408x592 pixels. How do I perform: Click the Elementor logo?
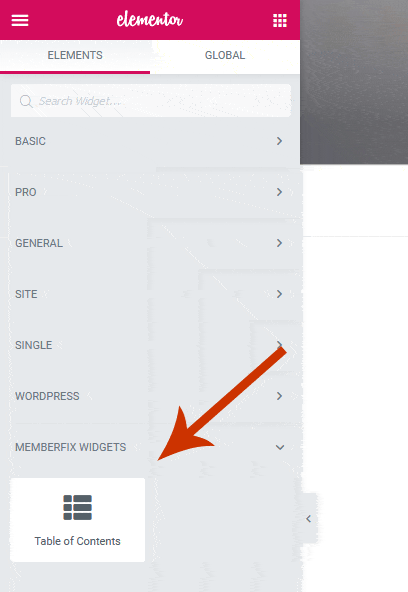coord(149,20)
